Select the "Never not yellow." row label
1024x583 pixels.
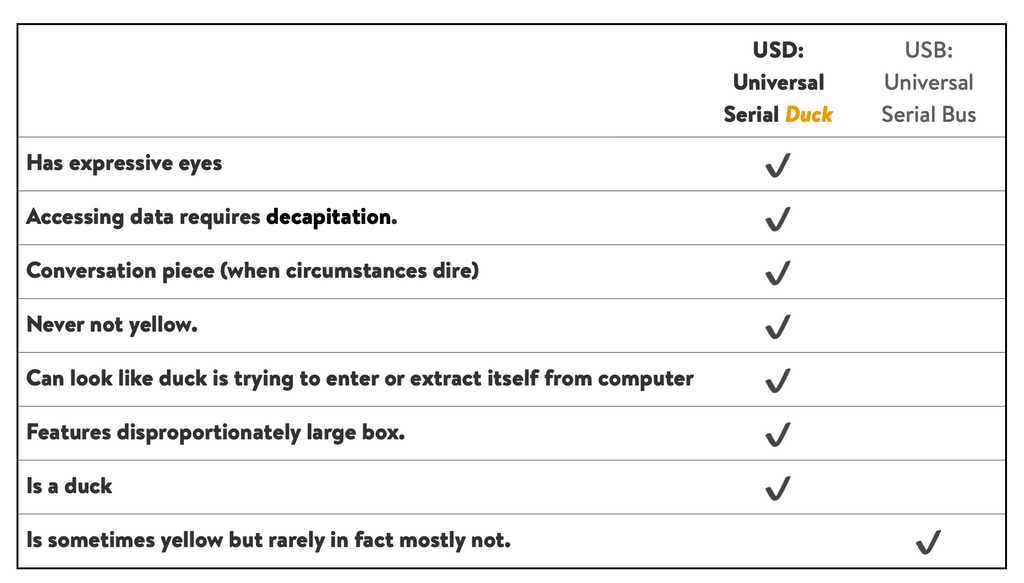pos(112,325)
